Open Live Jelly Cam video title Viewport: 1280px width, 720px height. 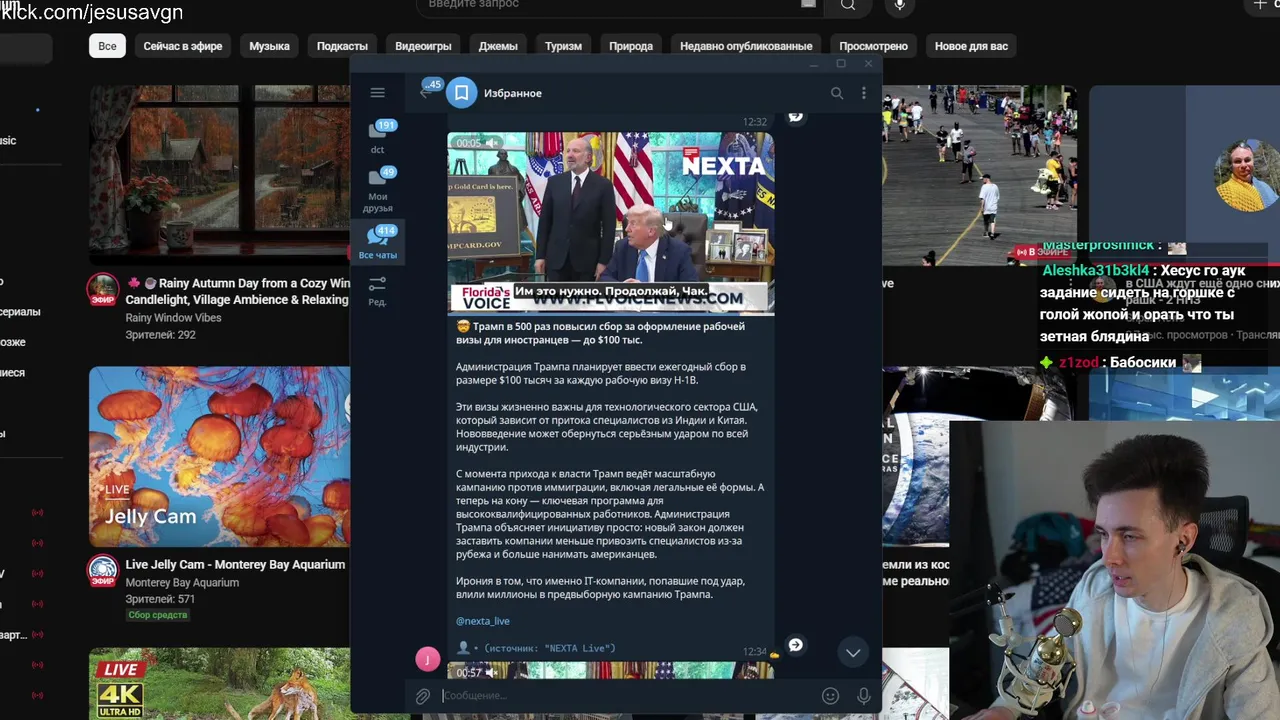tap(235, 564)
